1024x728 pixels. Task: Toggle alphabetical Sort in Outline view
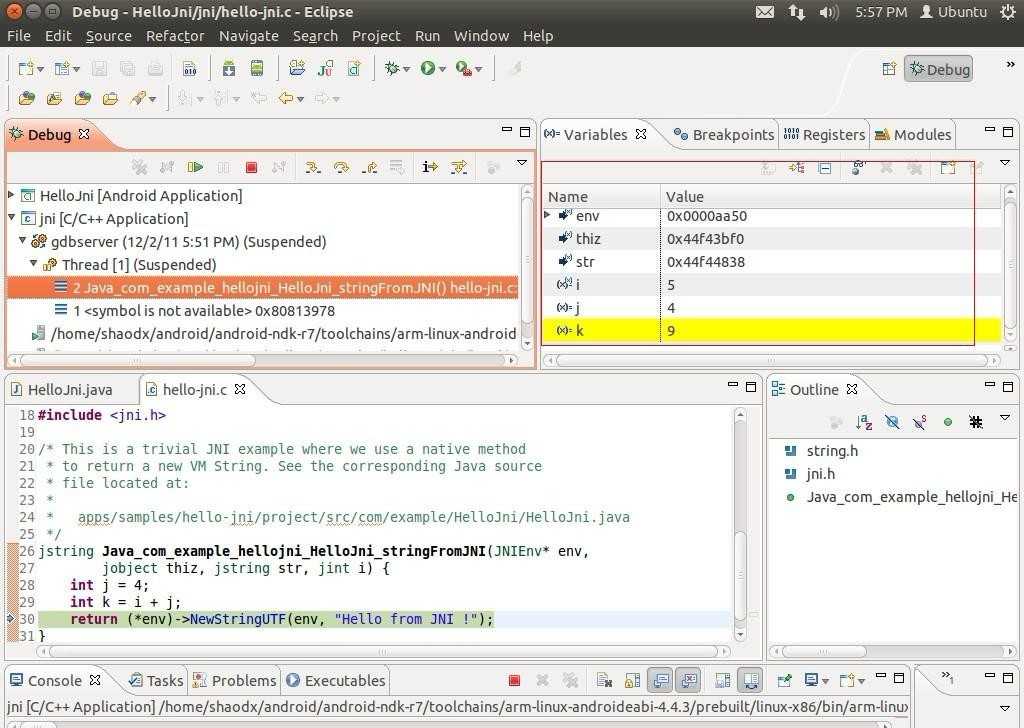click(x=863, y=422)
